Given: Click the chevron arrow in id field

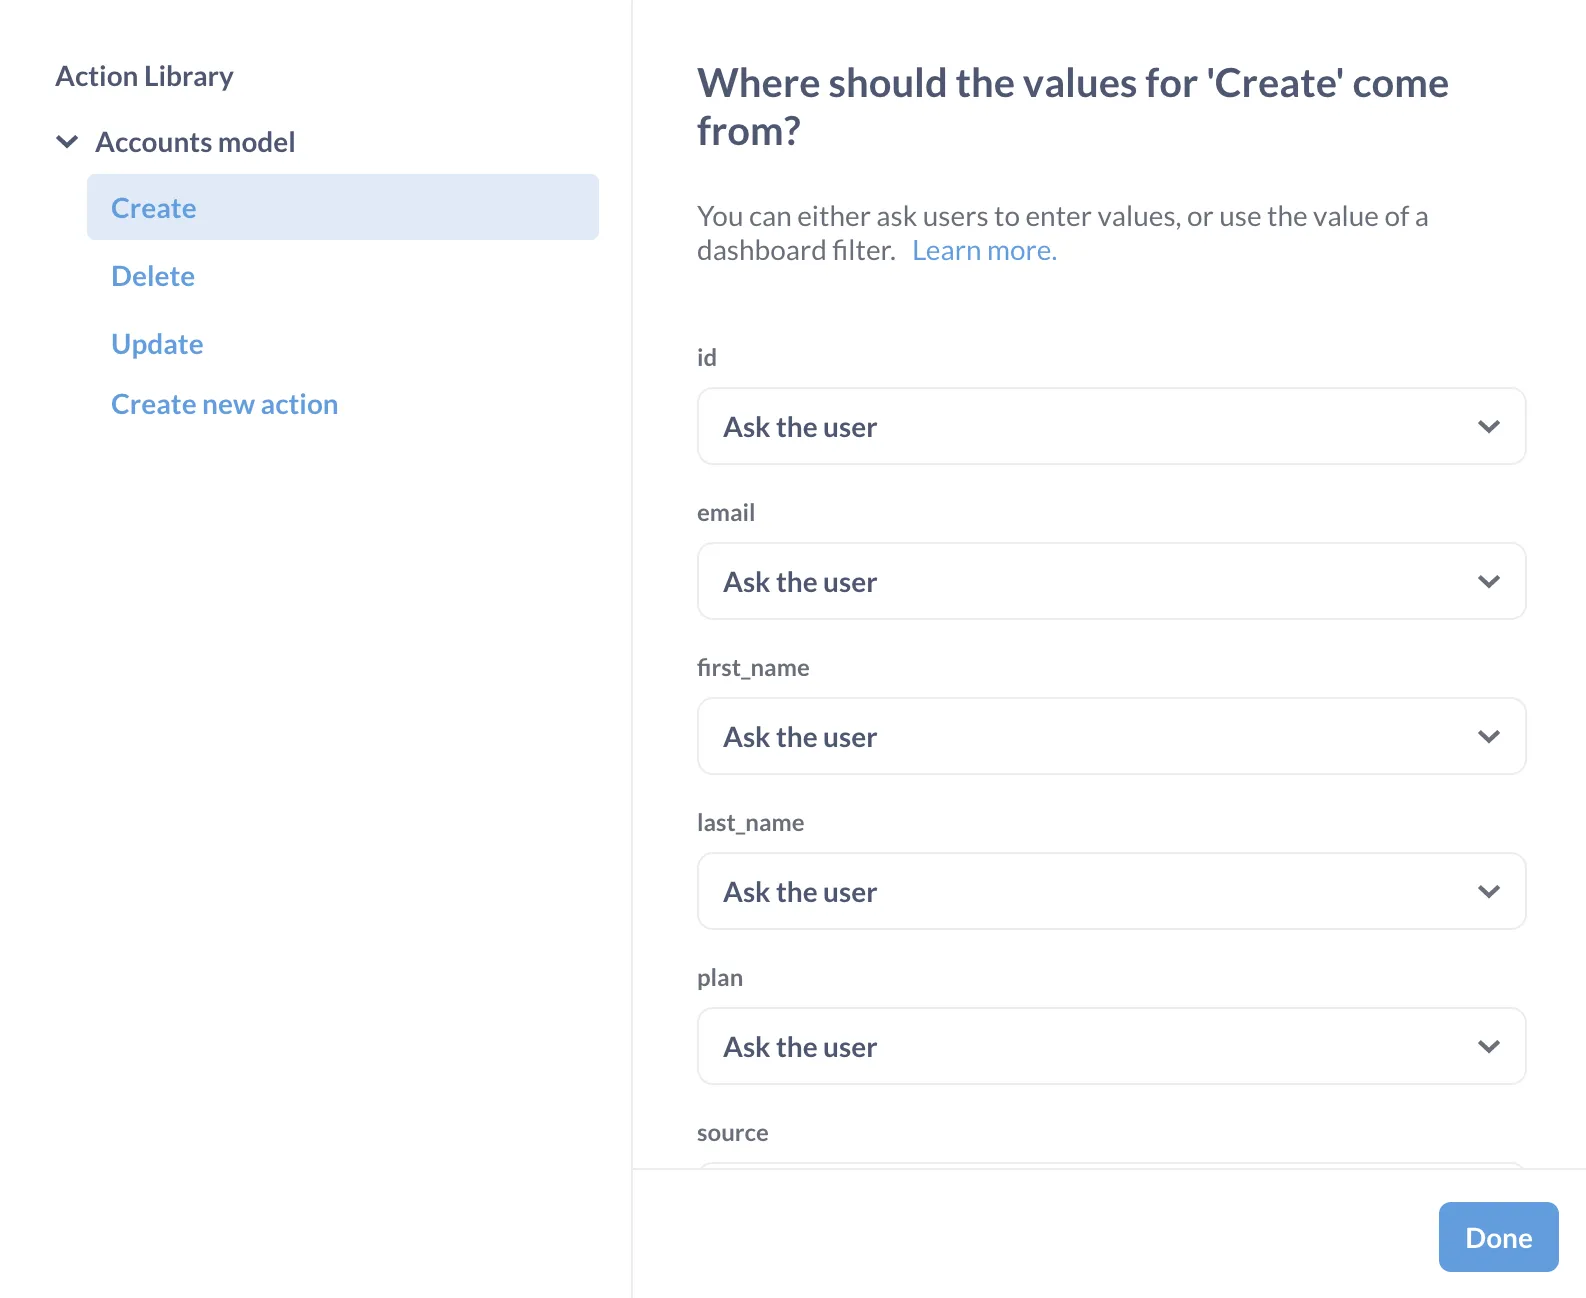Looking at the screenshot, I should [x=1489, y=427].
